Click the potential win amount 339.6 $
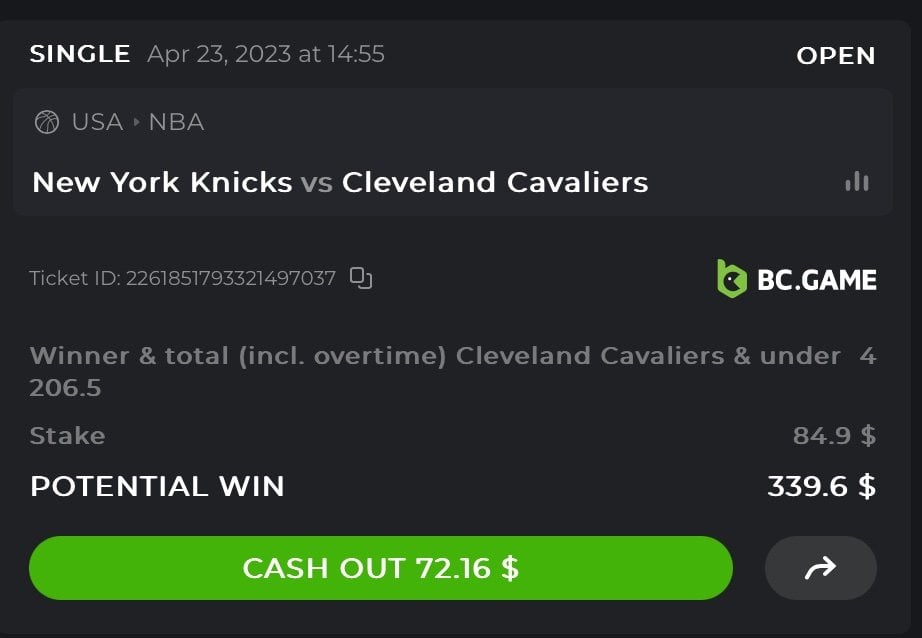Image resolution: width=922 pixels, height=638 pixels. pyautogui.click(x=821, y=486)
